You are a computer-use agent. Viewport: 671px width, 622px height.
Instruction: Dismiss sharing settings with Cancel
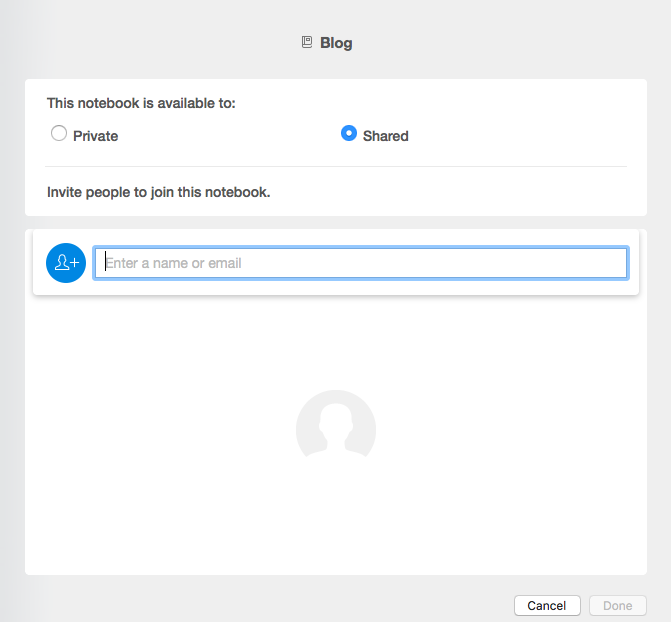click(547, 605)
